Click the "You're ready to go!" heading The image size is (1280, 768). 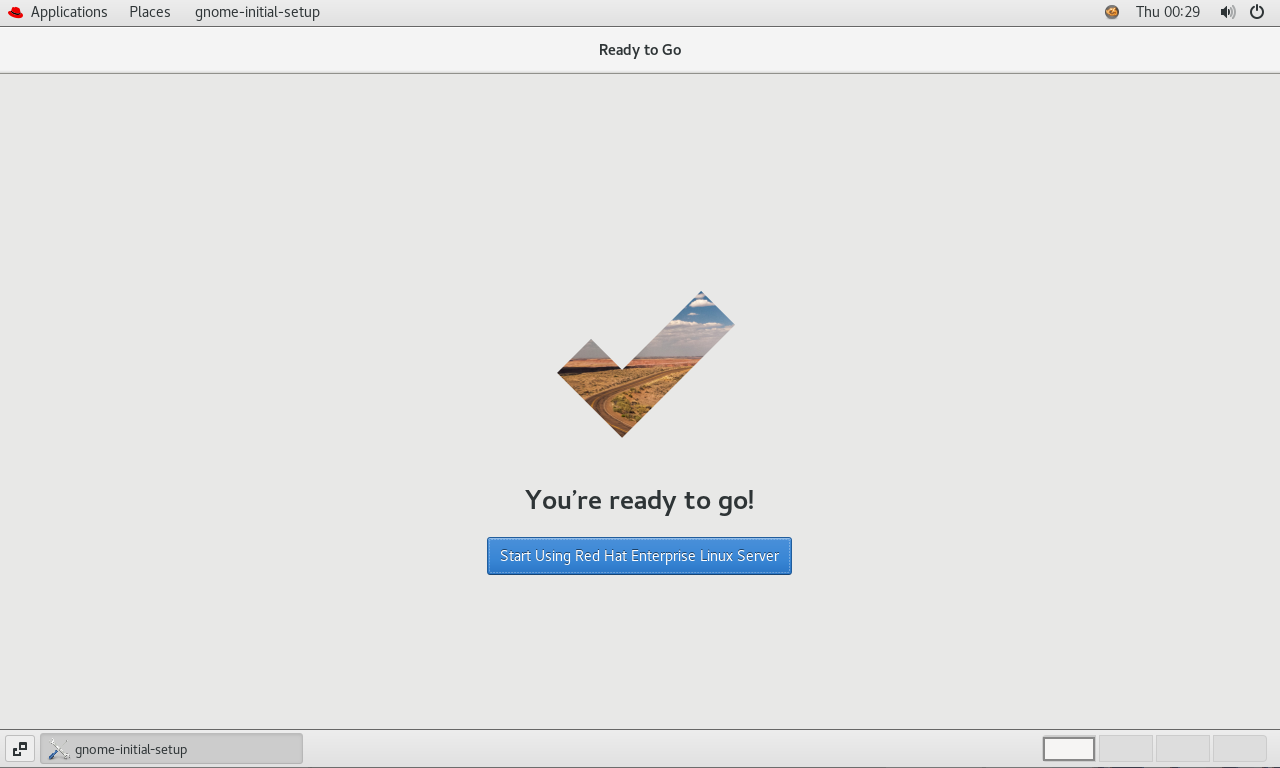point(640,500)
